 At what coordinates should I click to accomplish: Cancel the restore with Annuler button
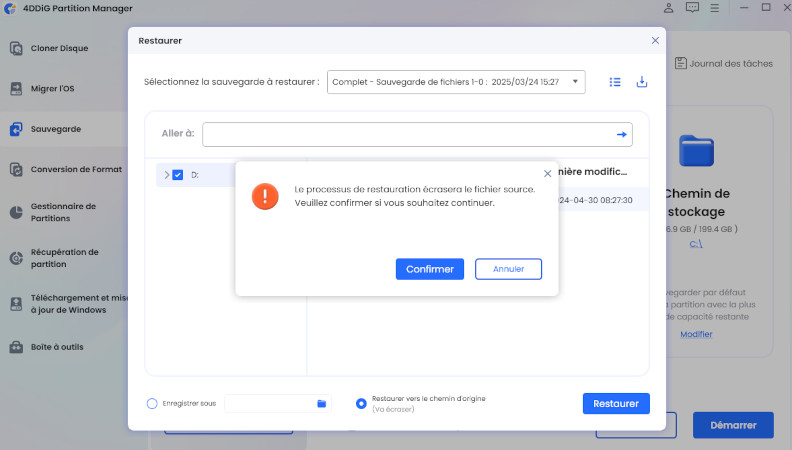508,269
